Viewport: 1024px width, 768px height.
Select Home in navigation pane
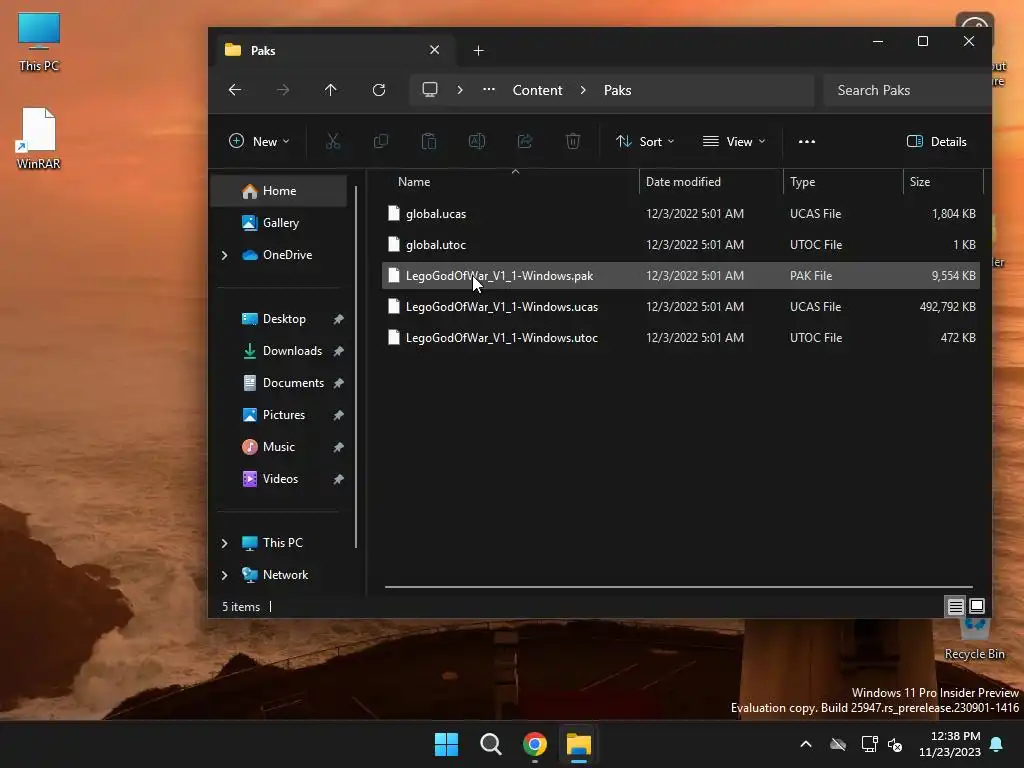(280, 191)
